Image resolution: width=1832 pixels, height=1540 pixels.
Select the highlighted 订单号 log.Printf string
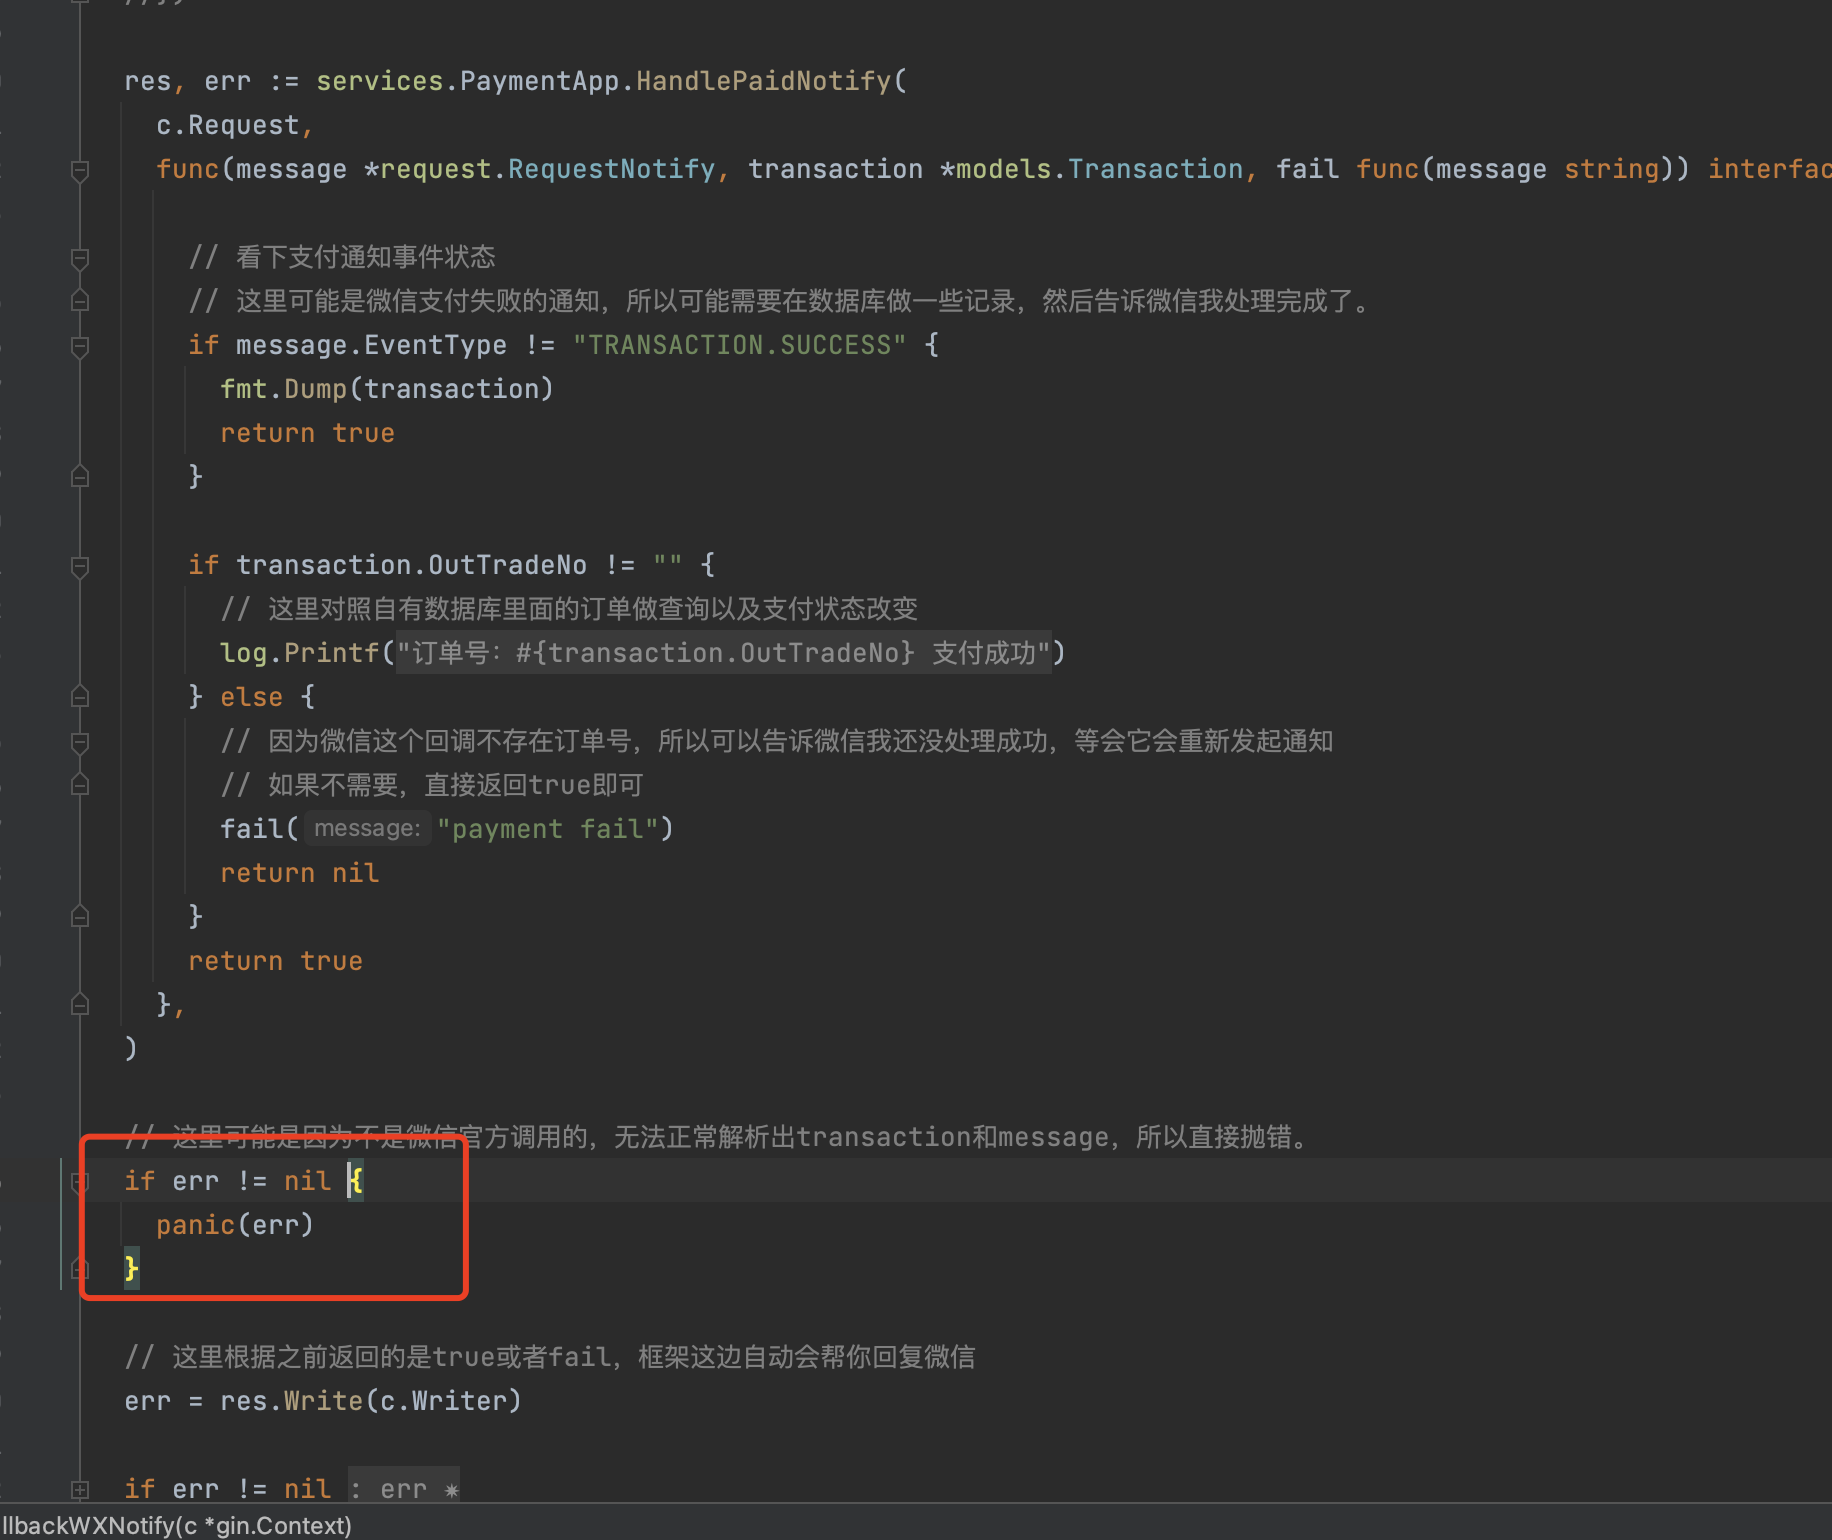[725, 652]
